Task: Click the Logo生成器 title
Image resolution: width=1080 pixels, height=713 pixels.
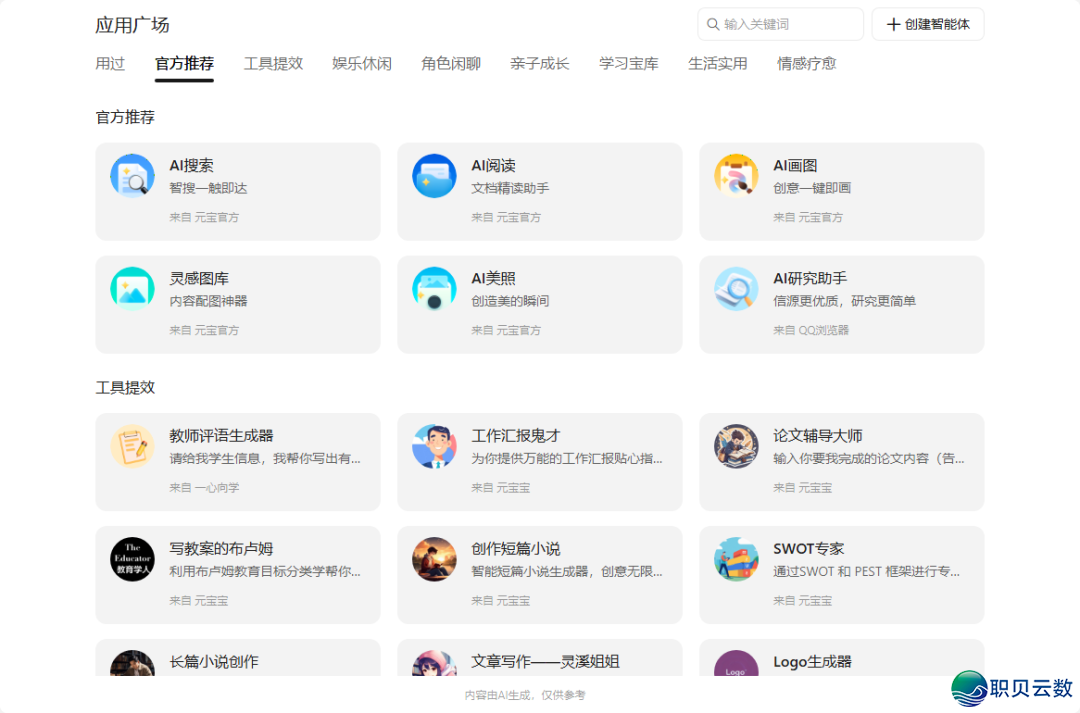Action: point(812,662)
